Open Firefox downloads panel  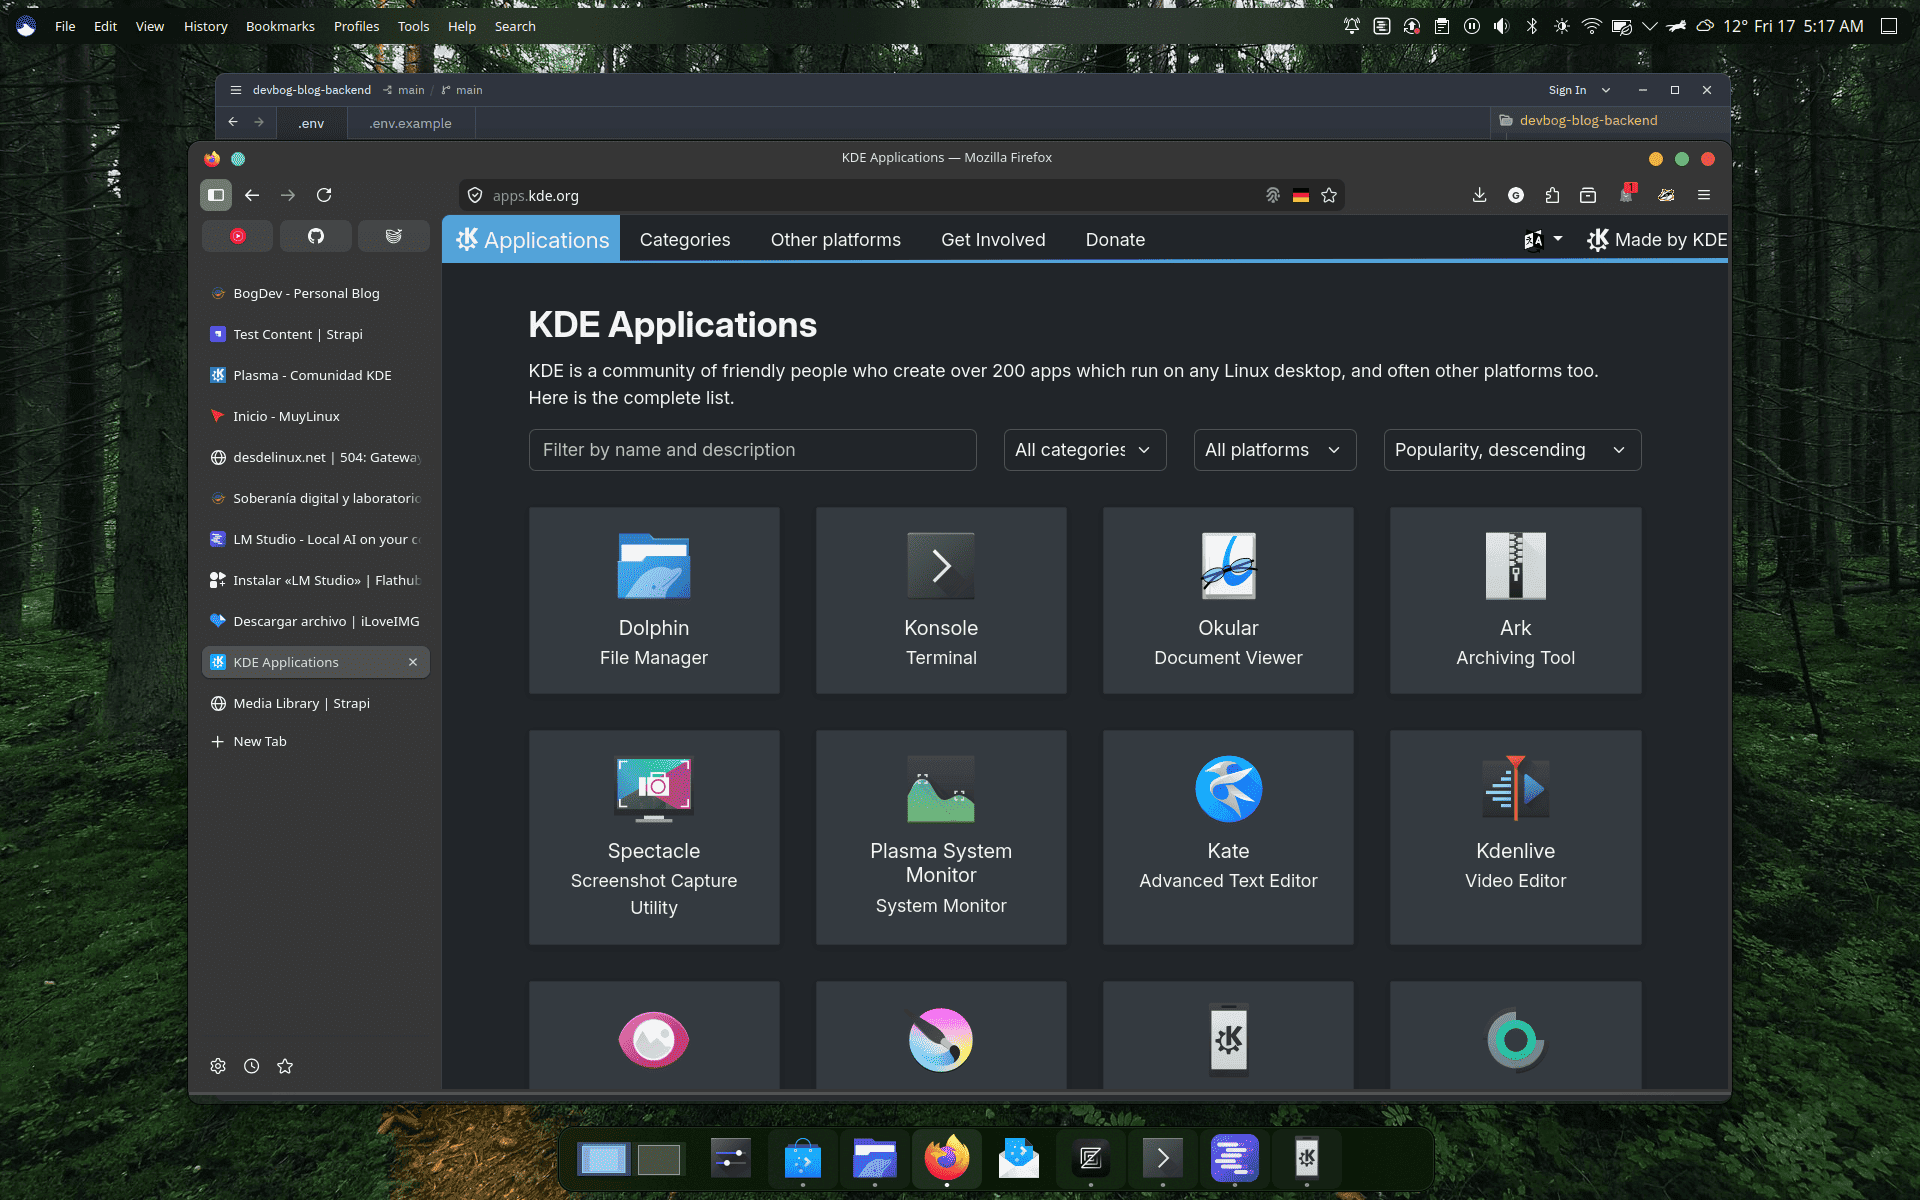(x=1479, y=195)
